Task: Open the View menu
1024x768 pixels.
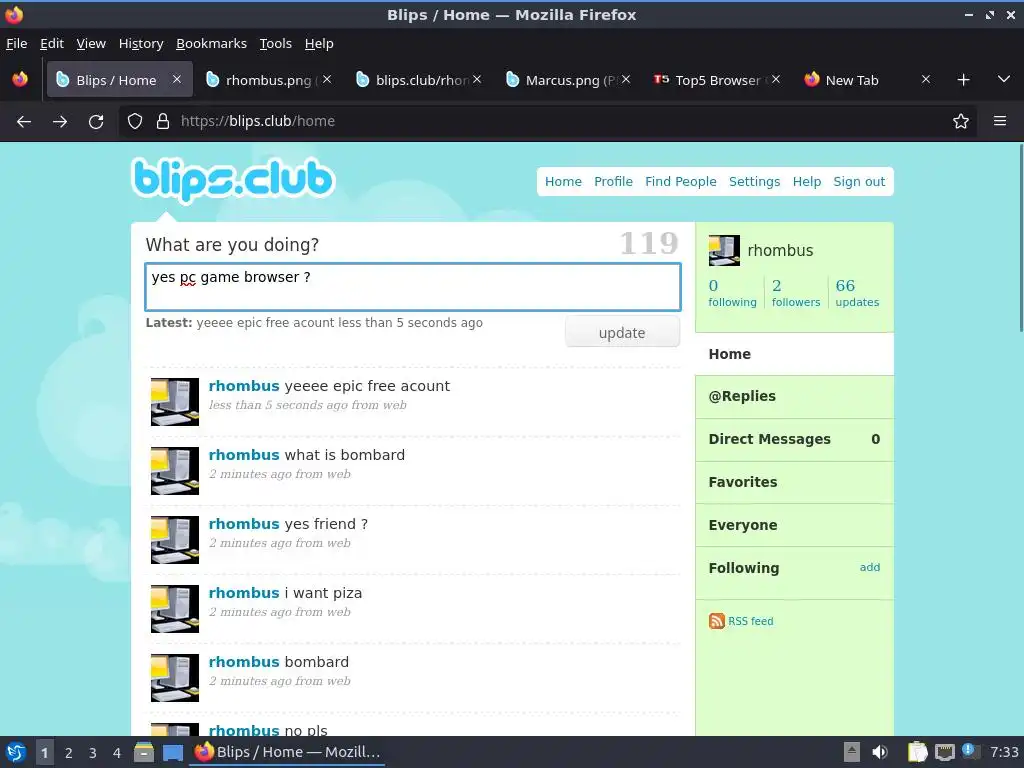Action: point(91,44)
